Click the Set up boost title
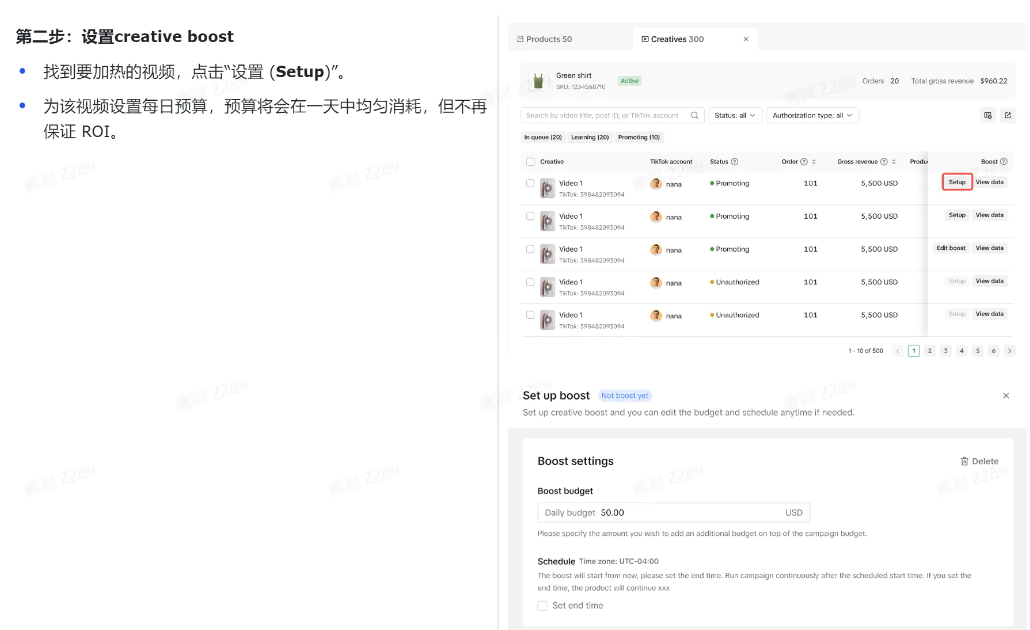This screenshot has width=1030, height=630. (x=556, y=395)
